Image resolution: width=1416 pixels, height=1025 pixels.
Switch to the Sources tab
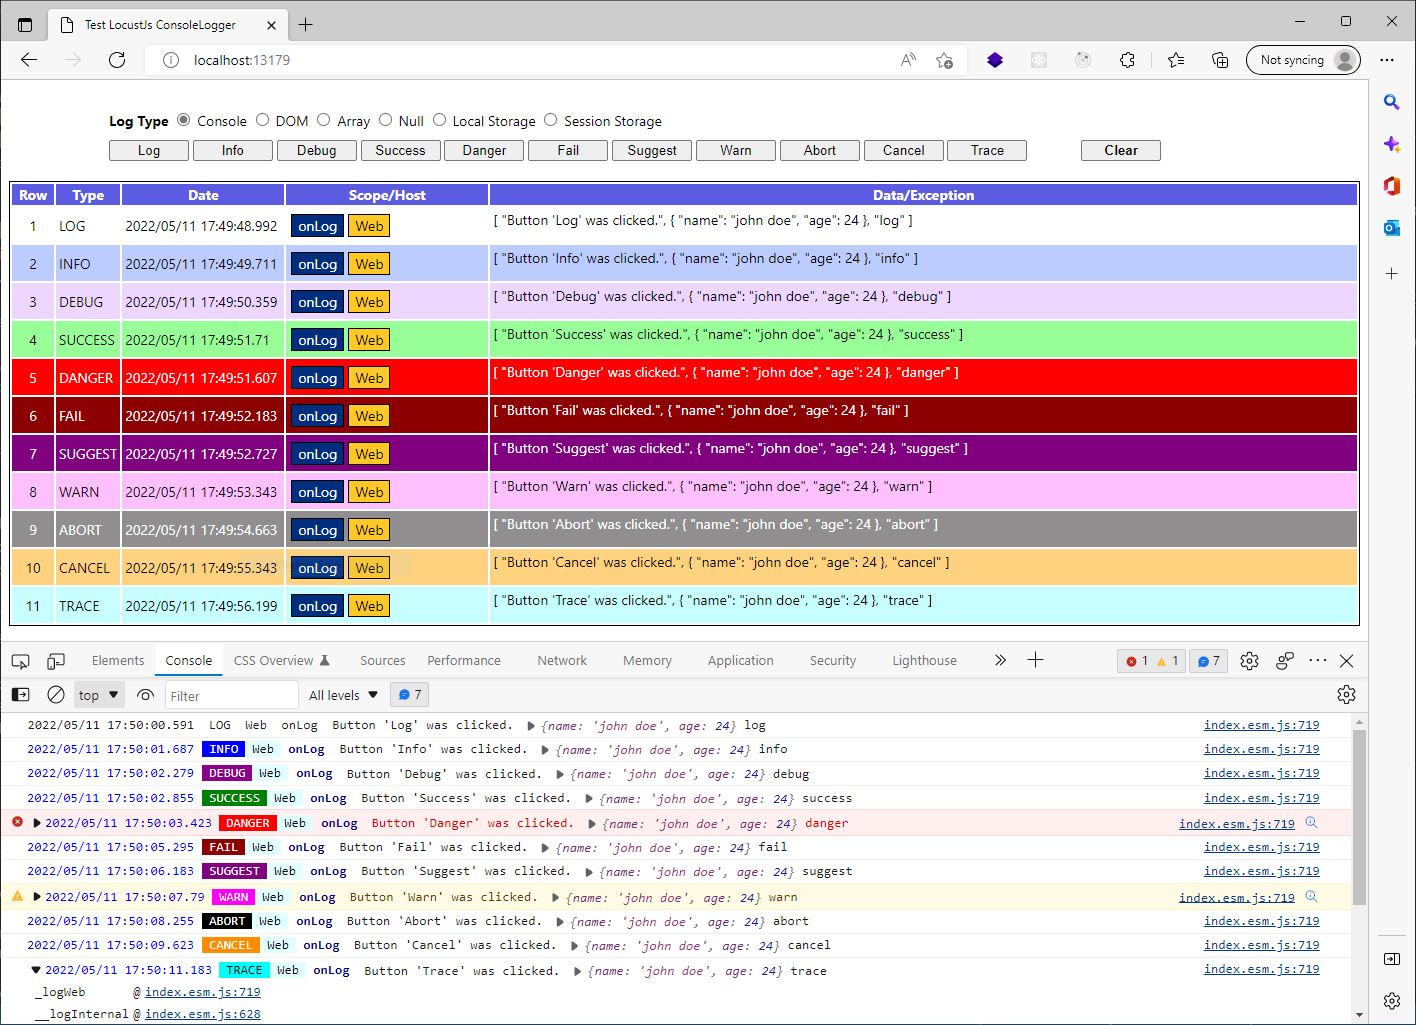382,661
